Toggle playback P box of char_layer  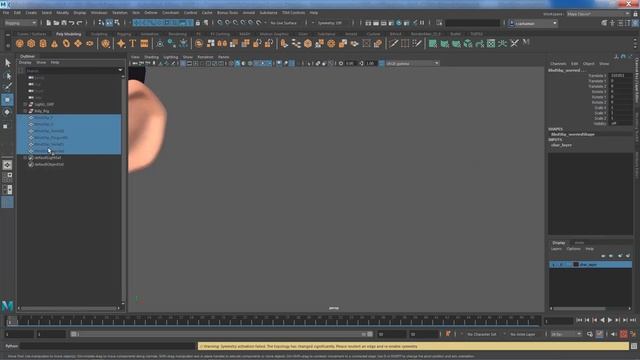pyautogui.click(x=561, y=264)
